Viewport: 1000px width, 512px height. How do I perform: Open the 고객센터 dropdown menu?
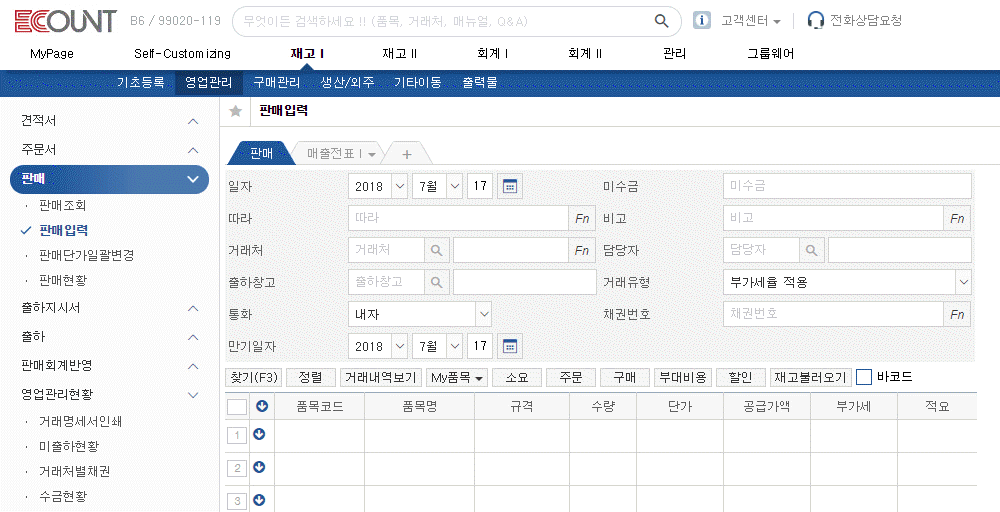coord(751,21)
